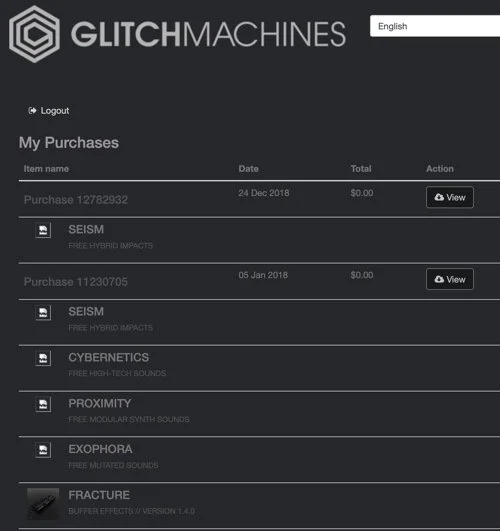This screenshot has width=500, height=531.
Task: Click 'FREE MODULAR SYNTH SOUNDS' subtitle
Action: 129,419
